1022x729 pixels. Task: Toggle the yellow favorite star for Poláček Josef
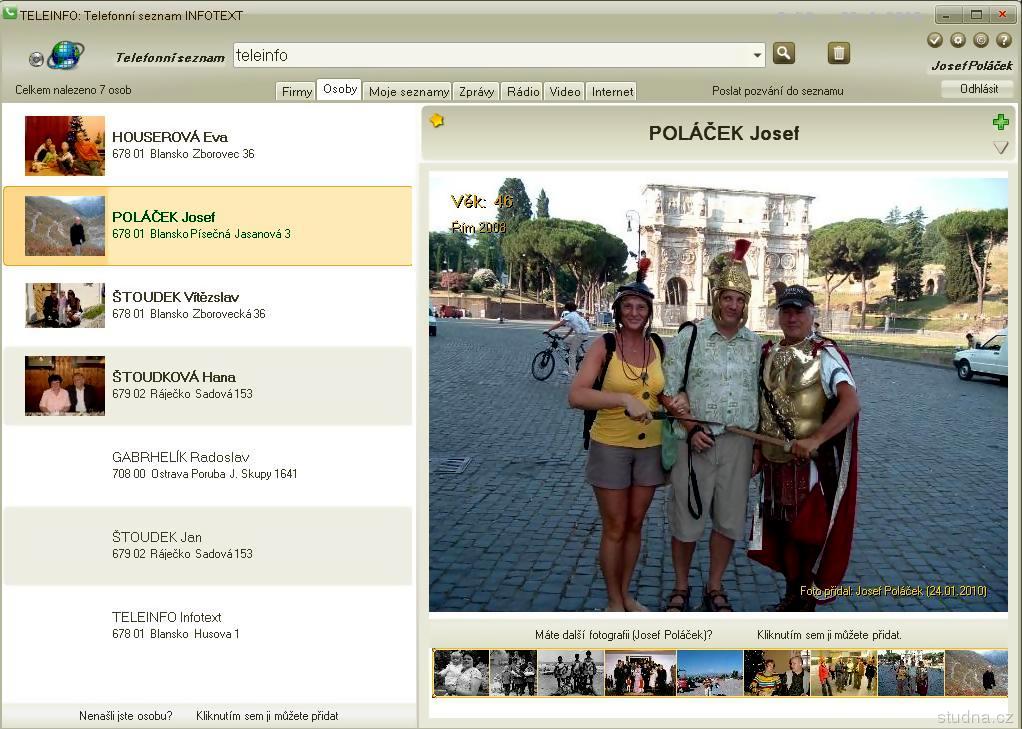437,121
